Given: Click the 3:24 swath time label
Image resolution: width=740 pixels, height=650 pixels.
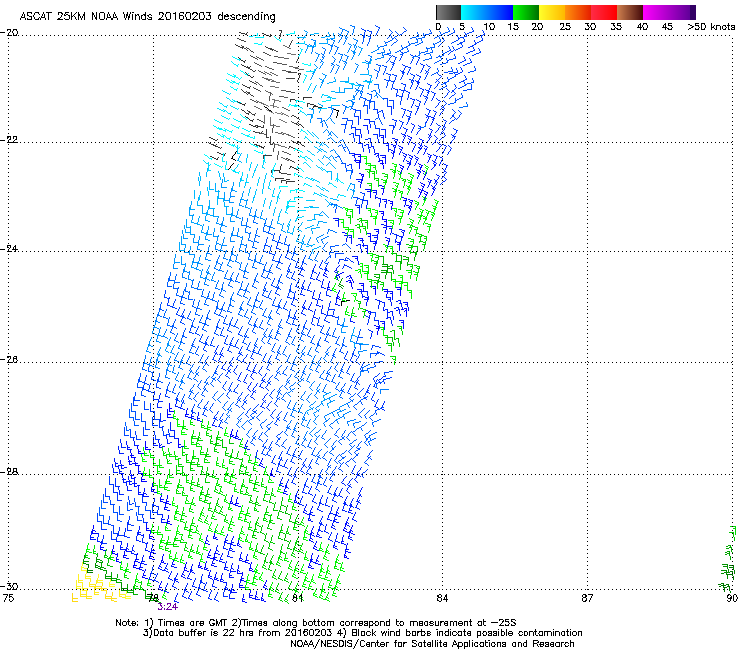Looking at the screenshot, I should [168, 607].
